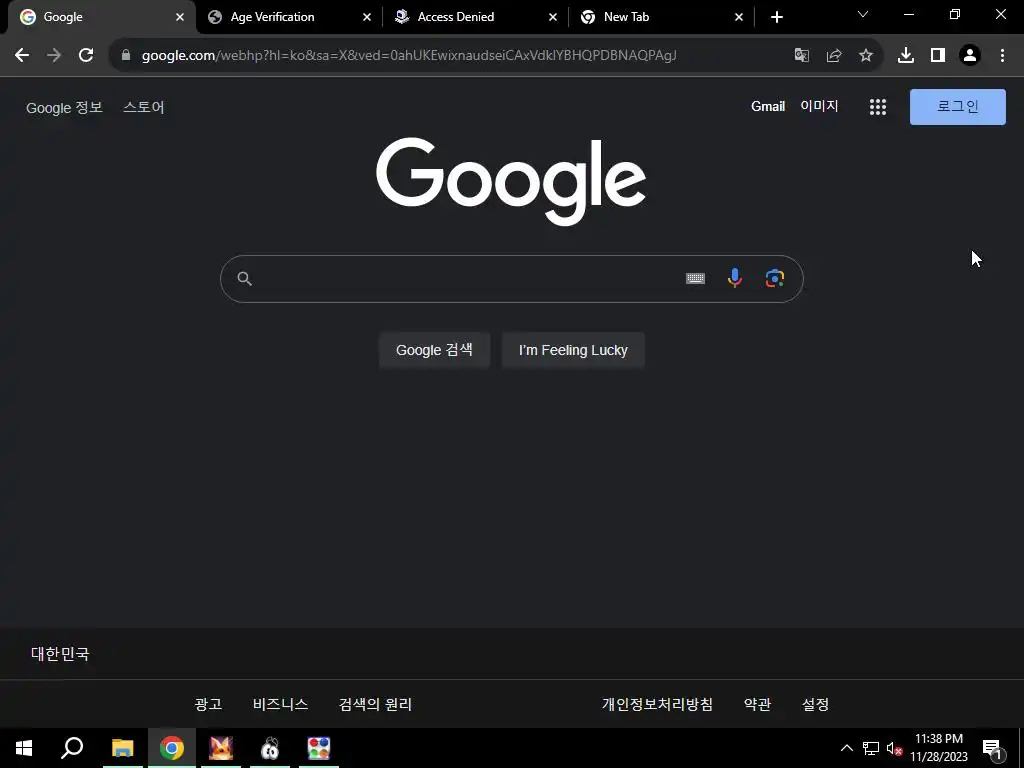Open the Windows Start menu

(x=24, y=748)
